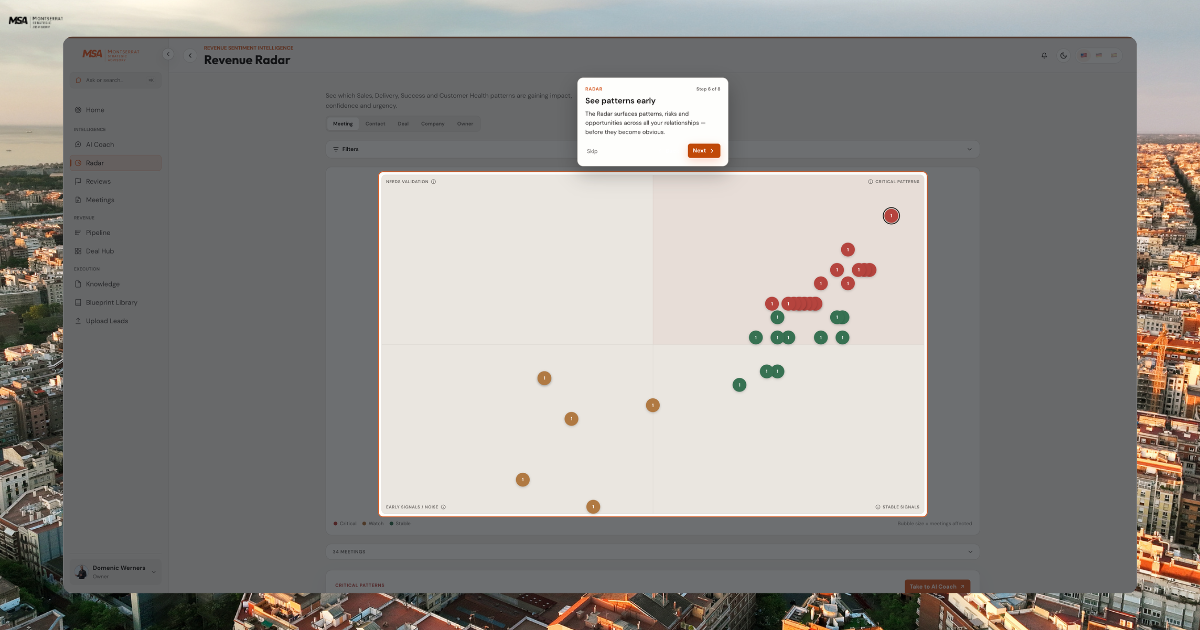Screen dimensions: 1200x630
Task: Toggle dark mode with moon icon
Action: [x=1063, y=55]
